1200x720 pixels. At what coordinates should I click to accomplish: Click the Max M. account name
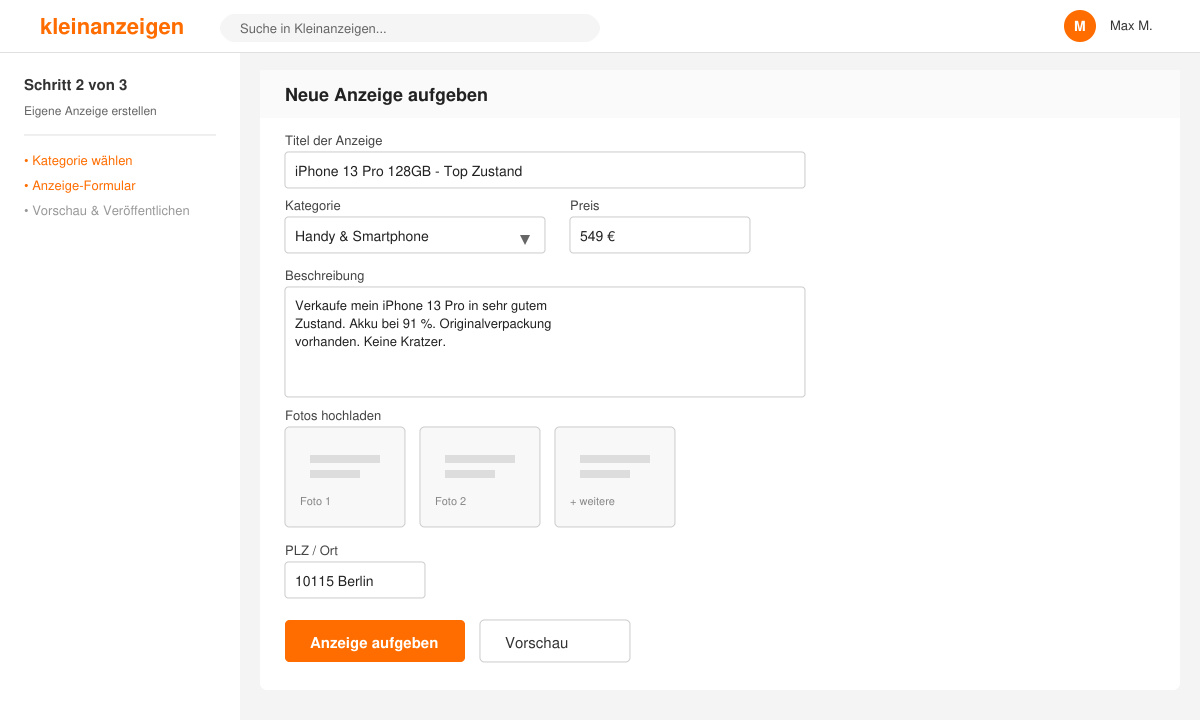click(x=1131, y=26)
